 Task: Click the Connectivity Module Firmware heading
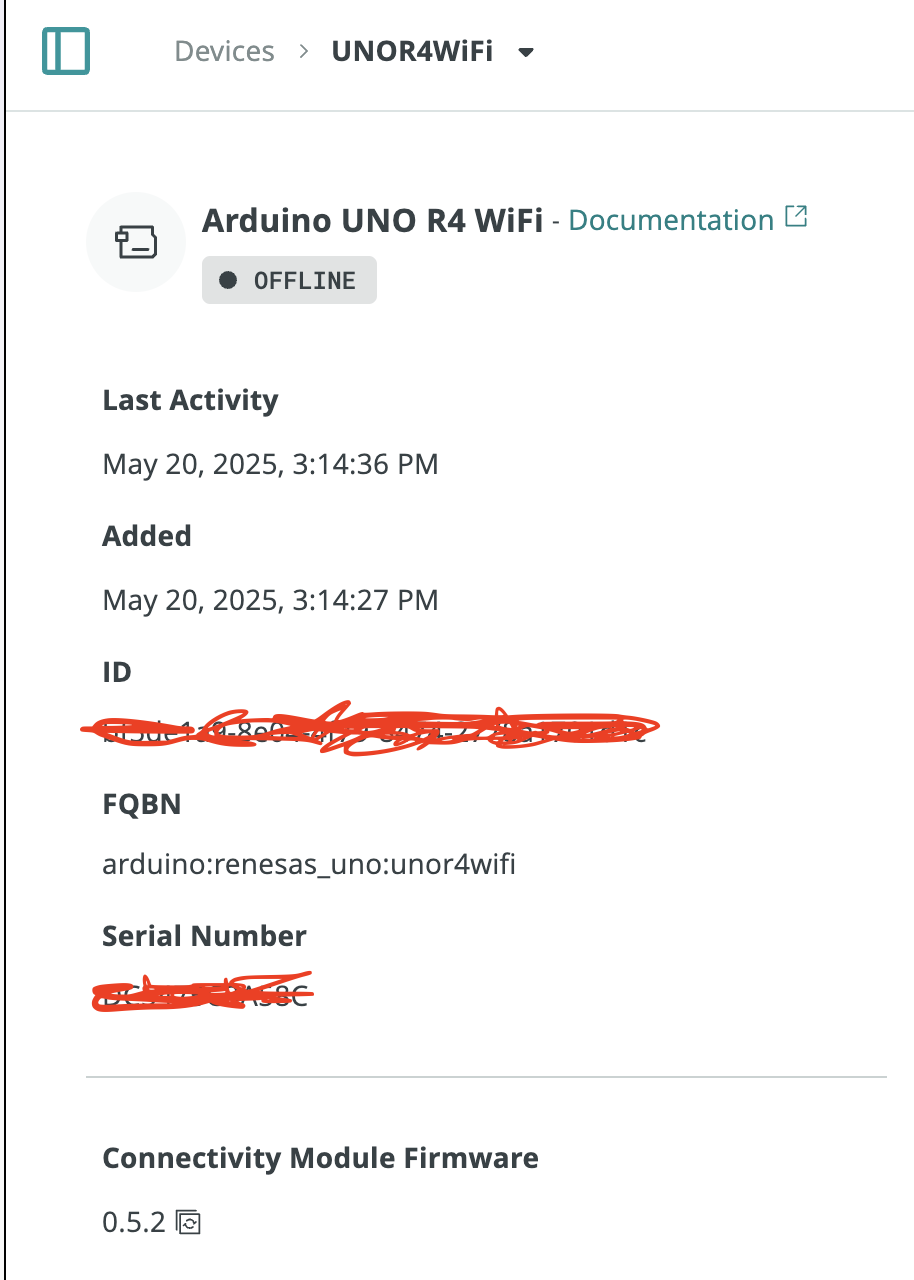pos(320,1158)
